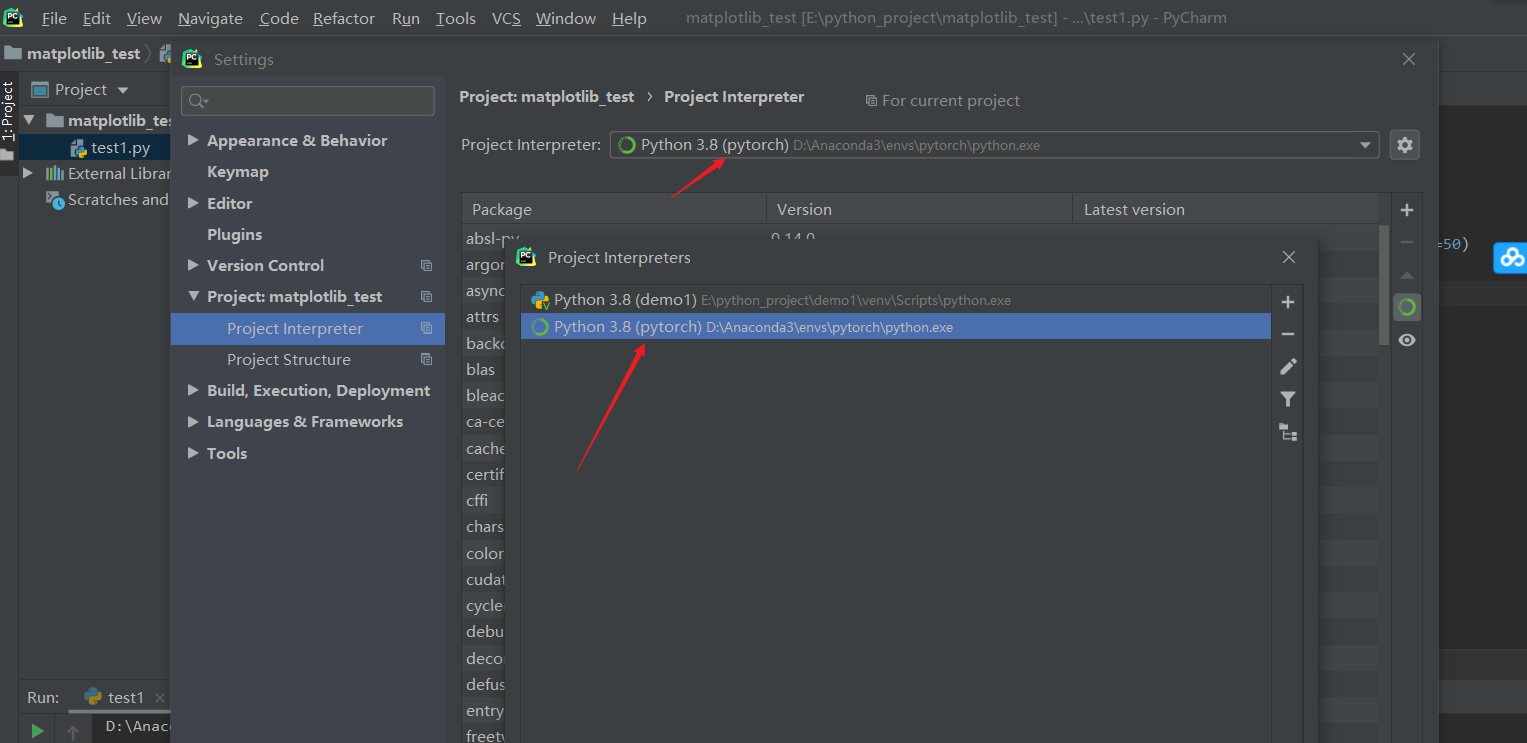Click the up arrow upgrade package icon
1527x743 pixels.
click(x=1407, y=275)
